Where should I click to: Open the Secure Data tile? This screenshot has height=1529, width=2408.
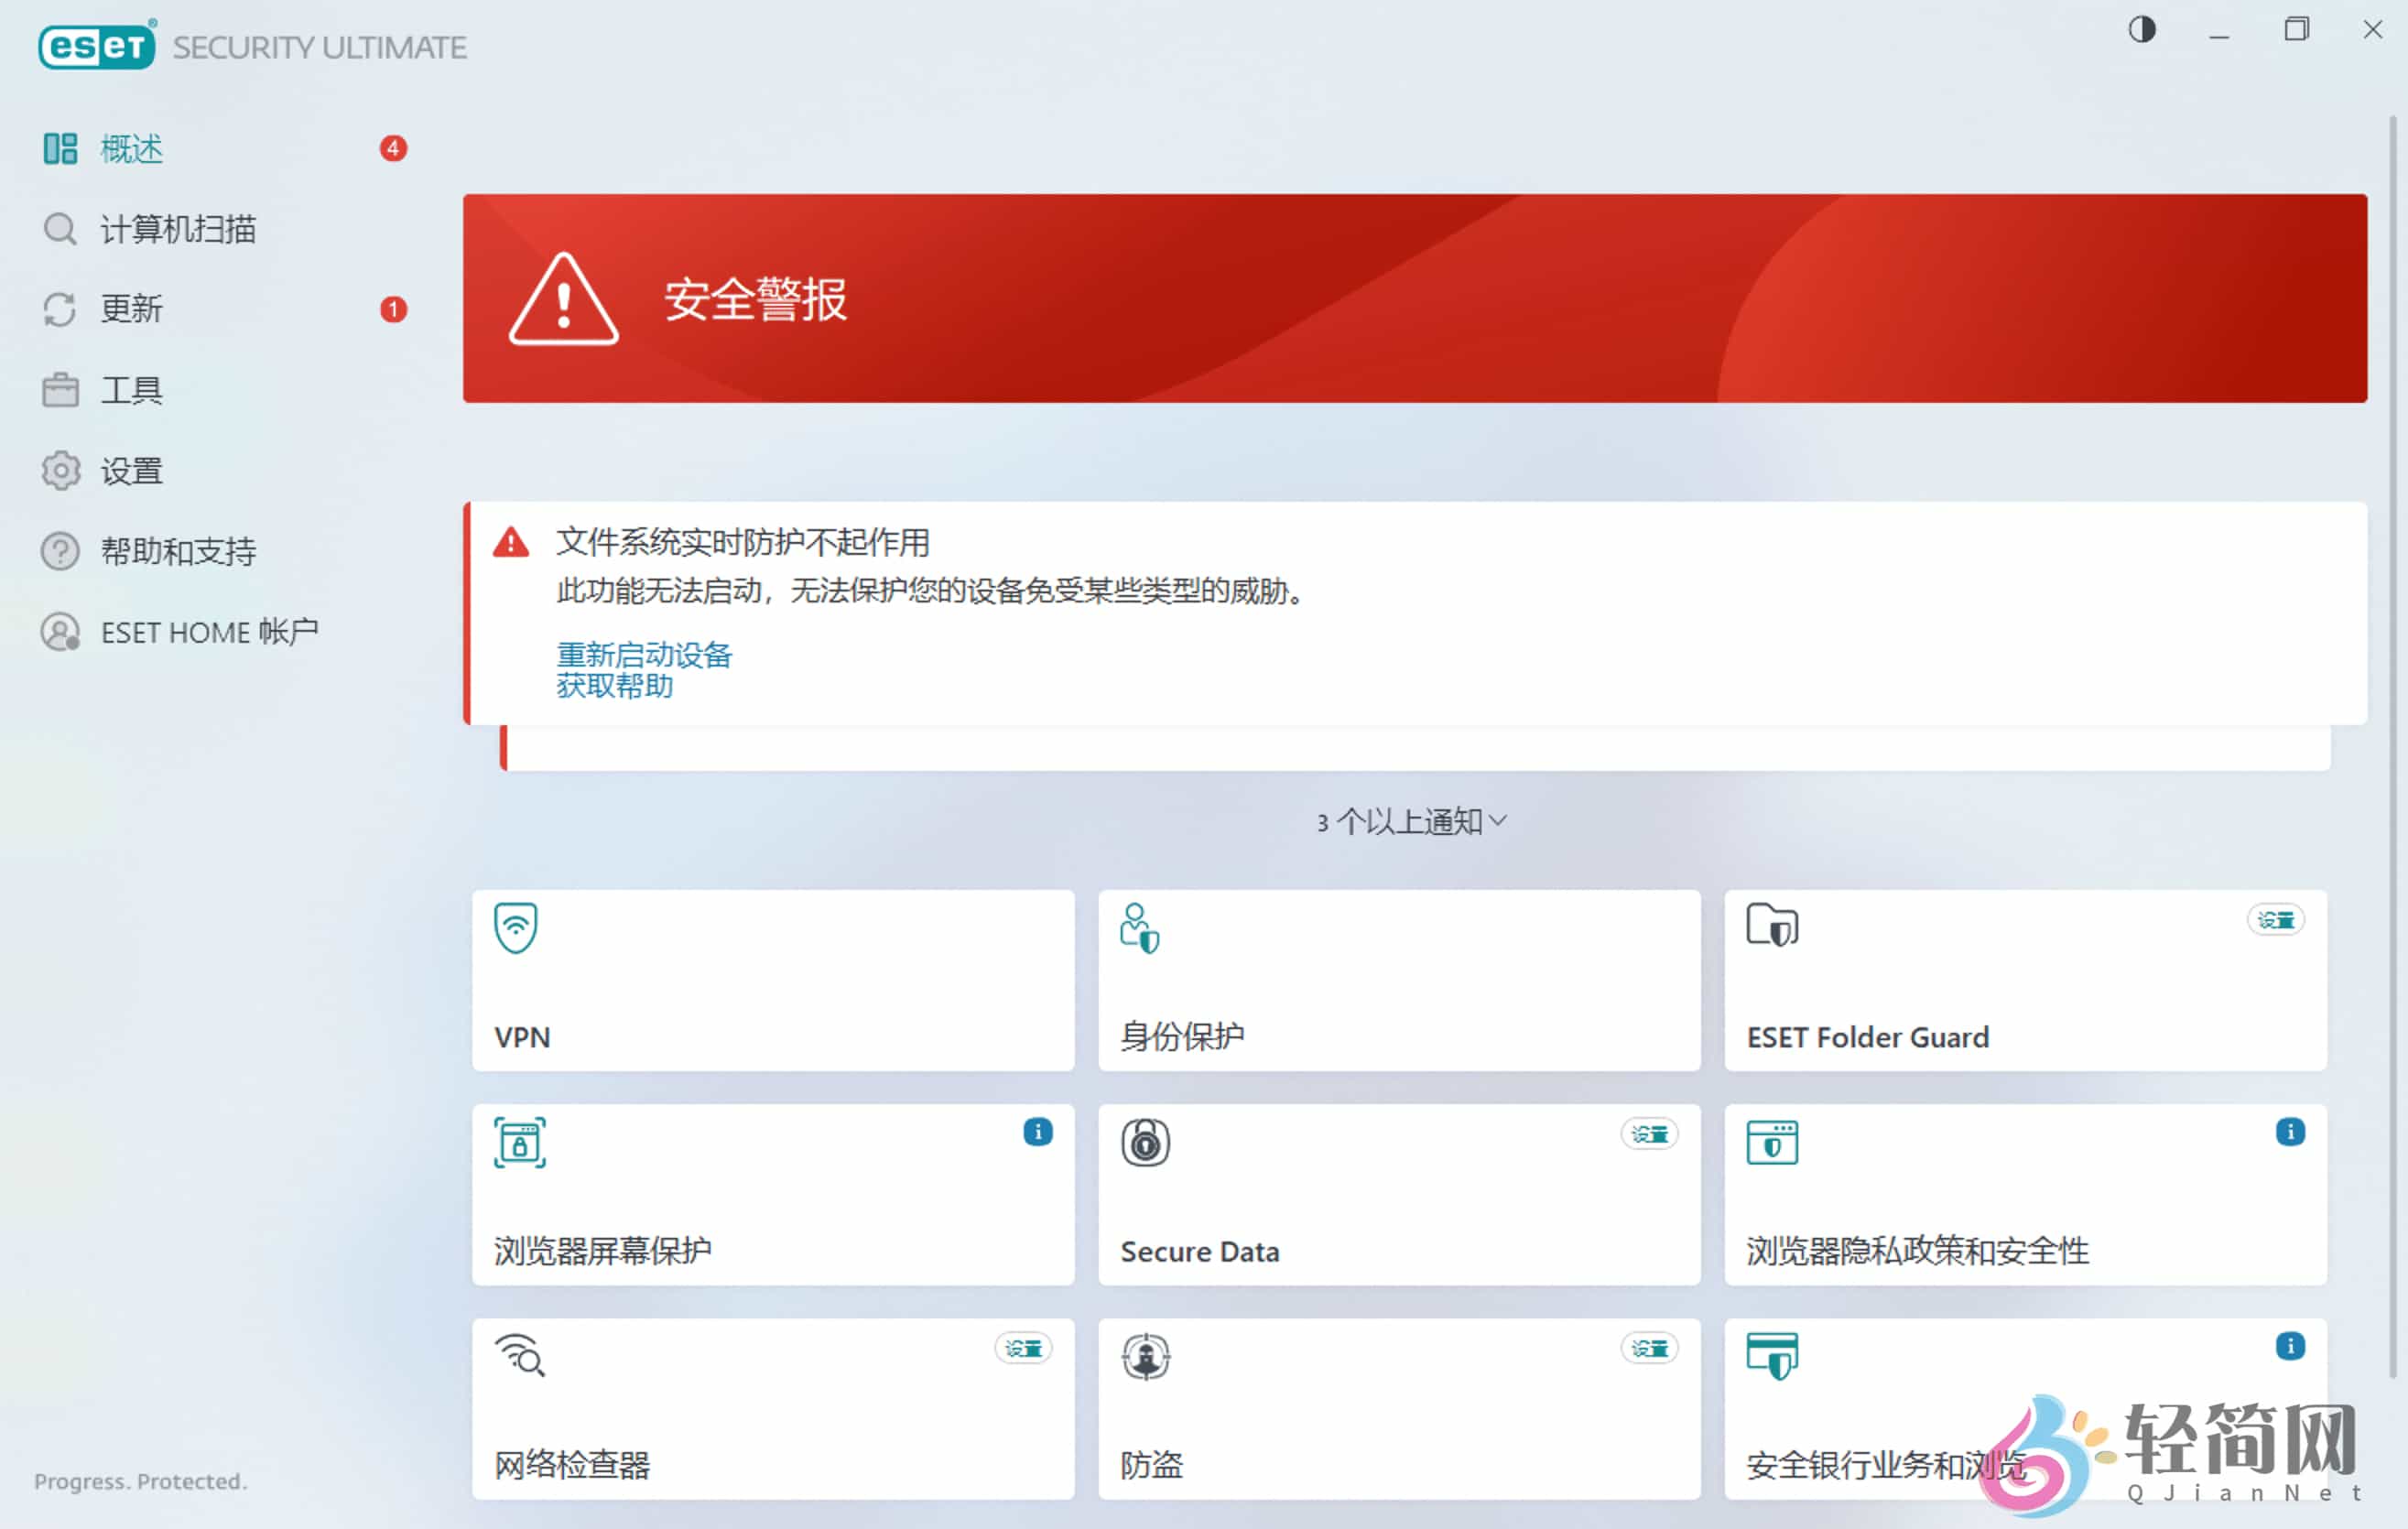[1399, 1194]
